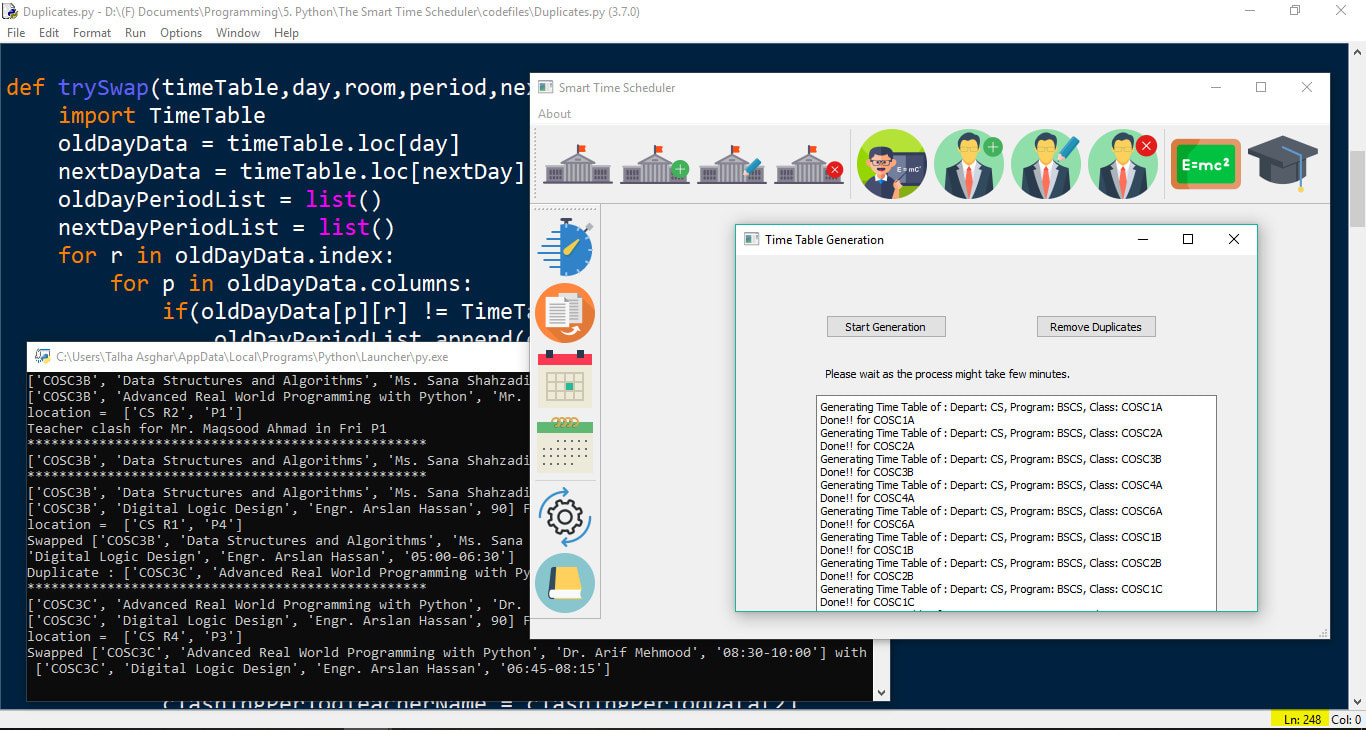Open the Options menu in IDLE
Viewport: 1366px width, 730px height.
[181, 33]
